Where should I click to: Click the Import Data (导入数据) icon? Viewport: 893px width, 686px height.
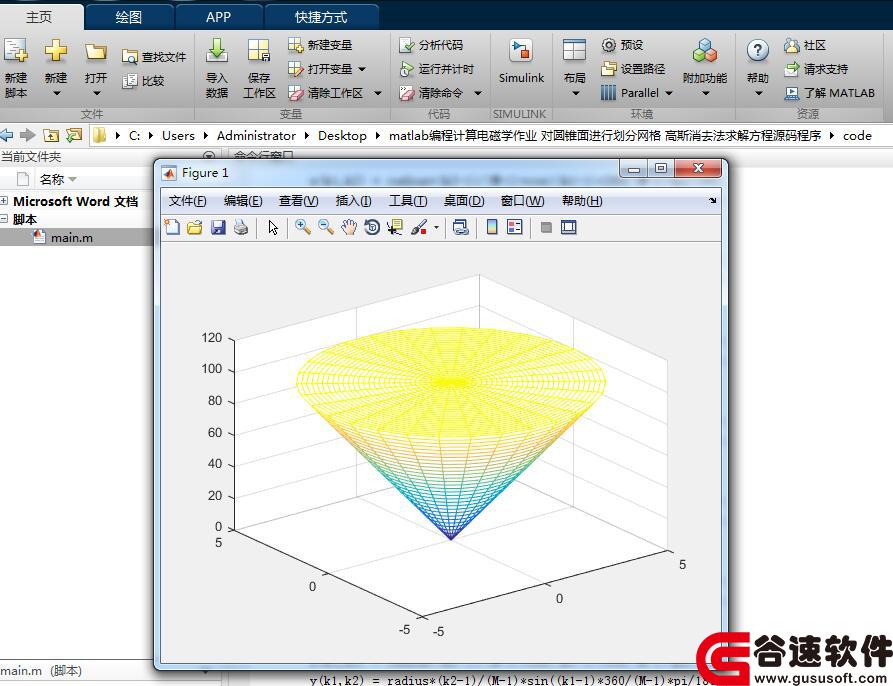click(x=216, y=51)
